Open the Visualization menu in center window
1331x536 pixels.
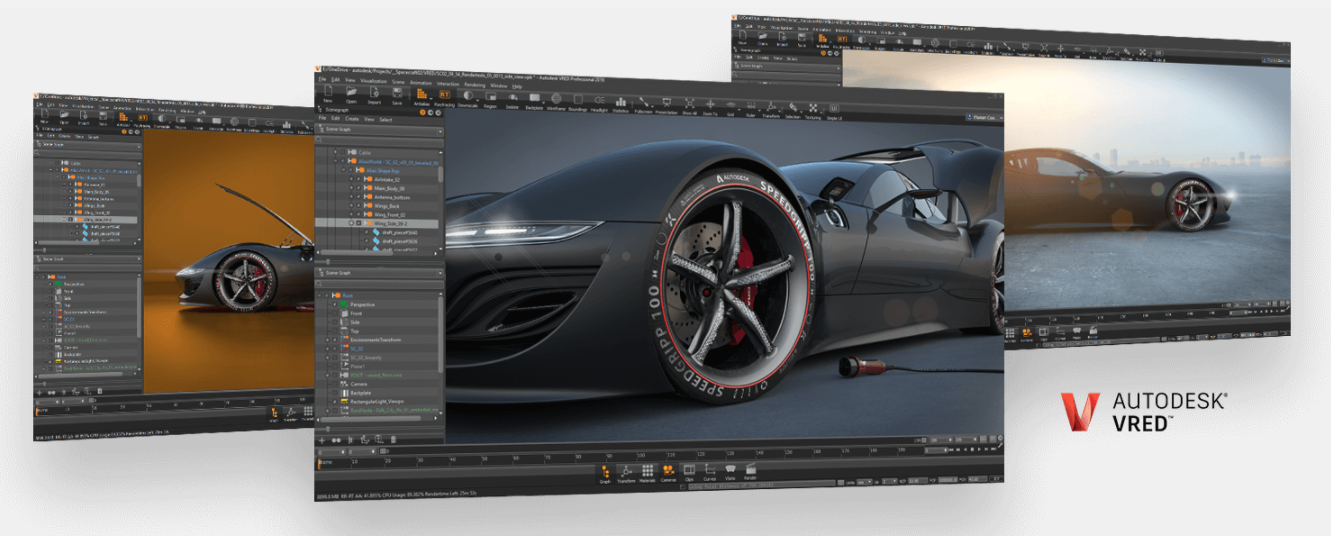pyautogui.click(x=373, y=81)
